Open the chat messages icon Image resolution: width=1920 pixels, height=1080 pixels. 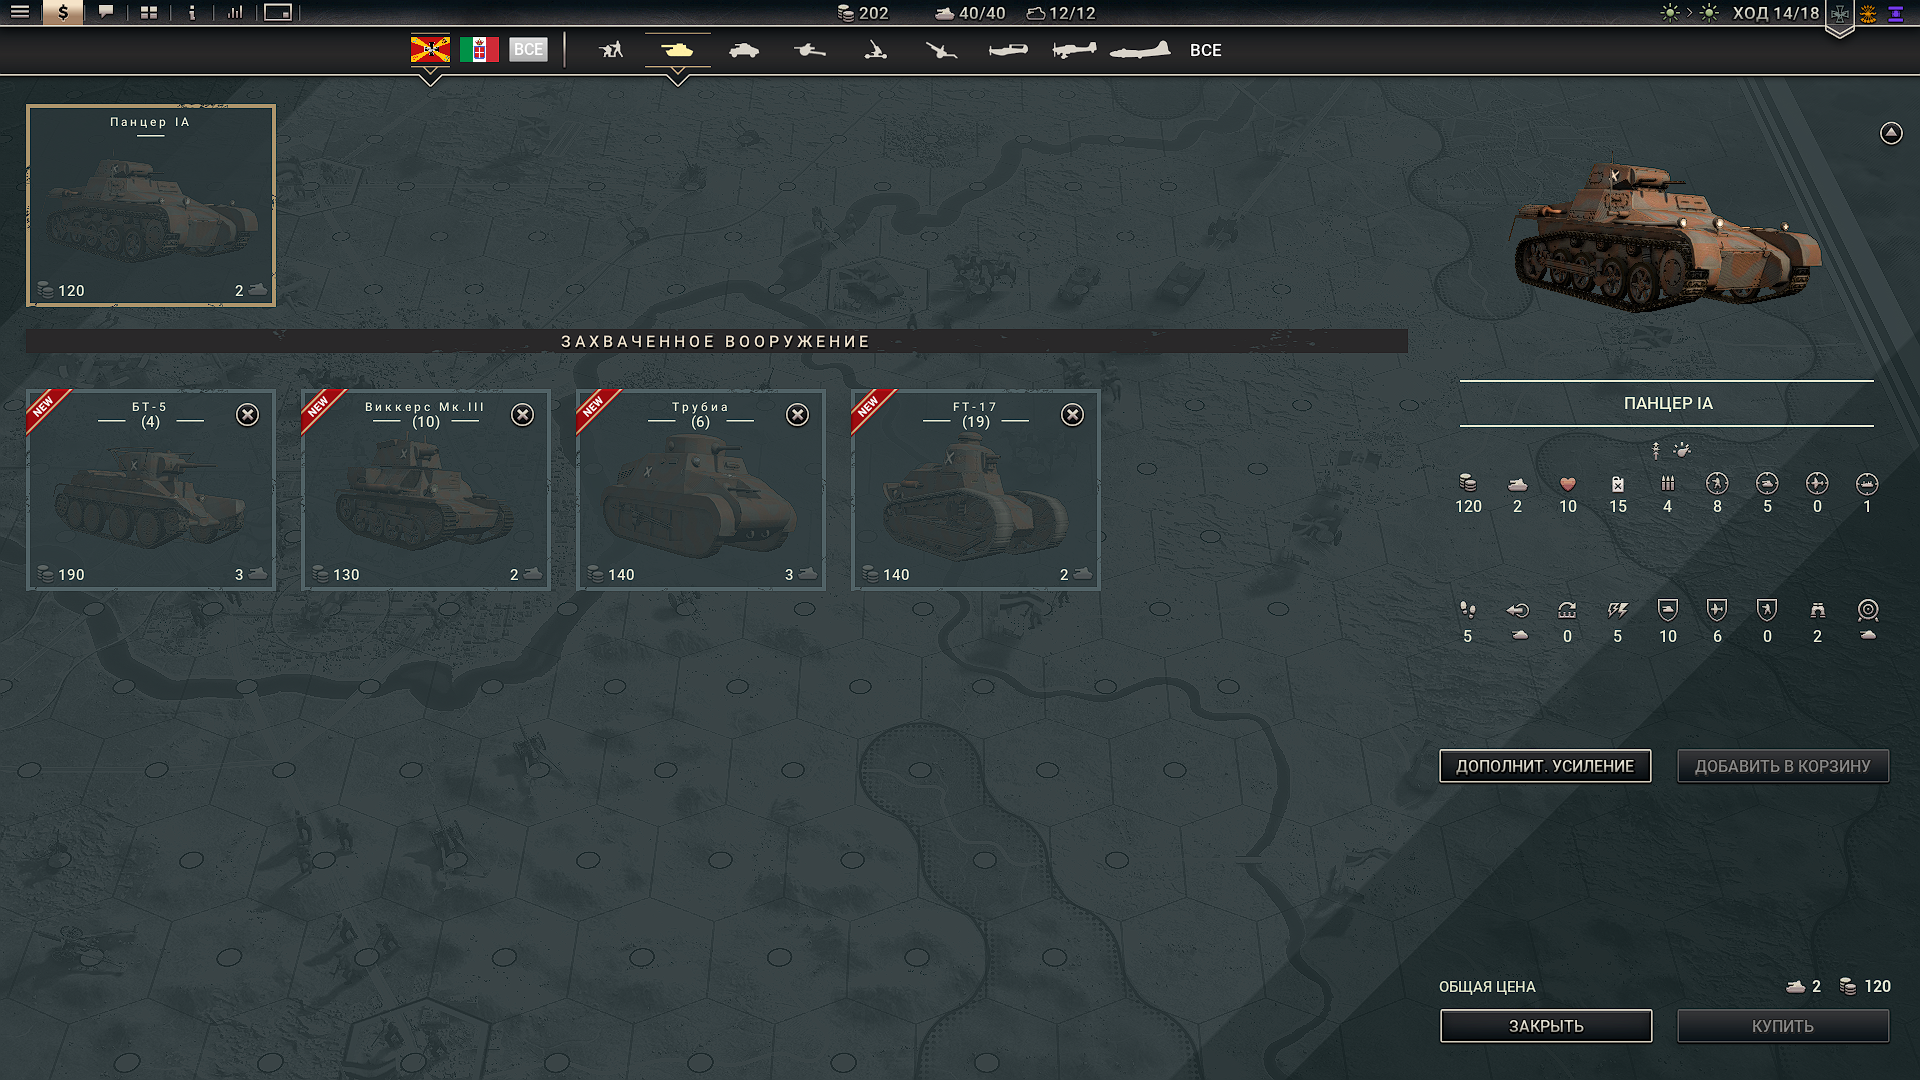[106, 12]
